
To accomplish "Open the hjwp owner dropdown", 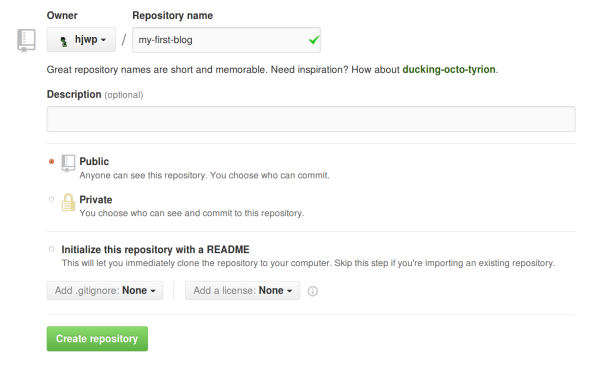I will pyautogui.click(x=81, y=39).
